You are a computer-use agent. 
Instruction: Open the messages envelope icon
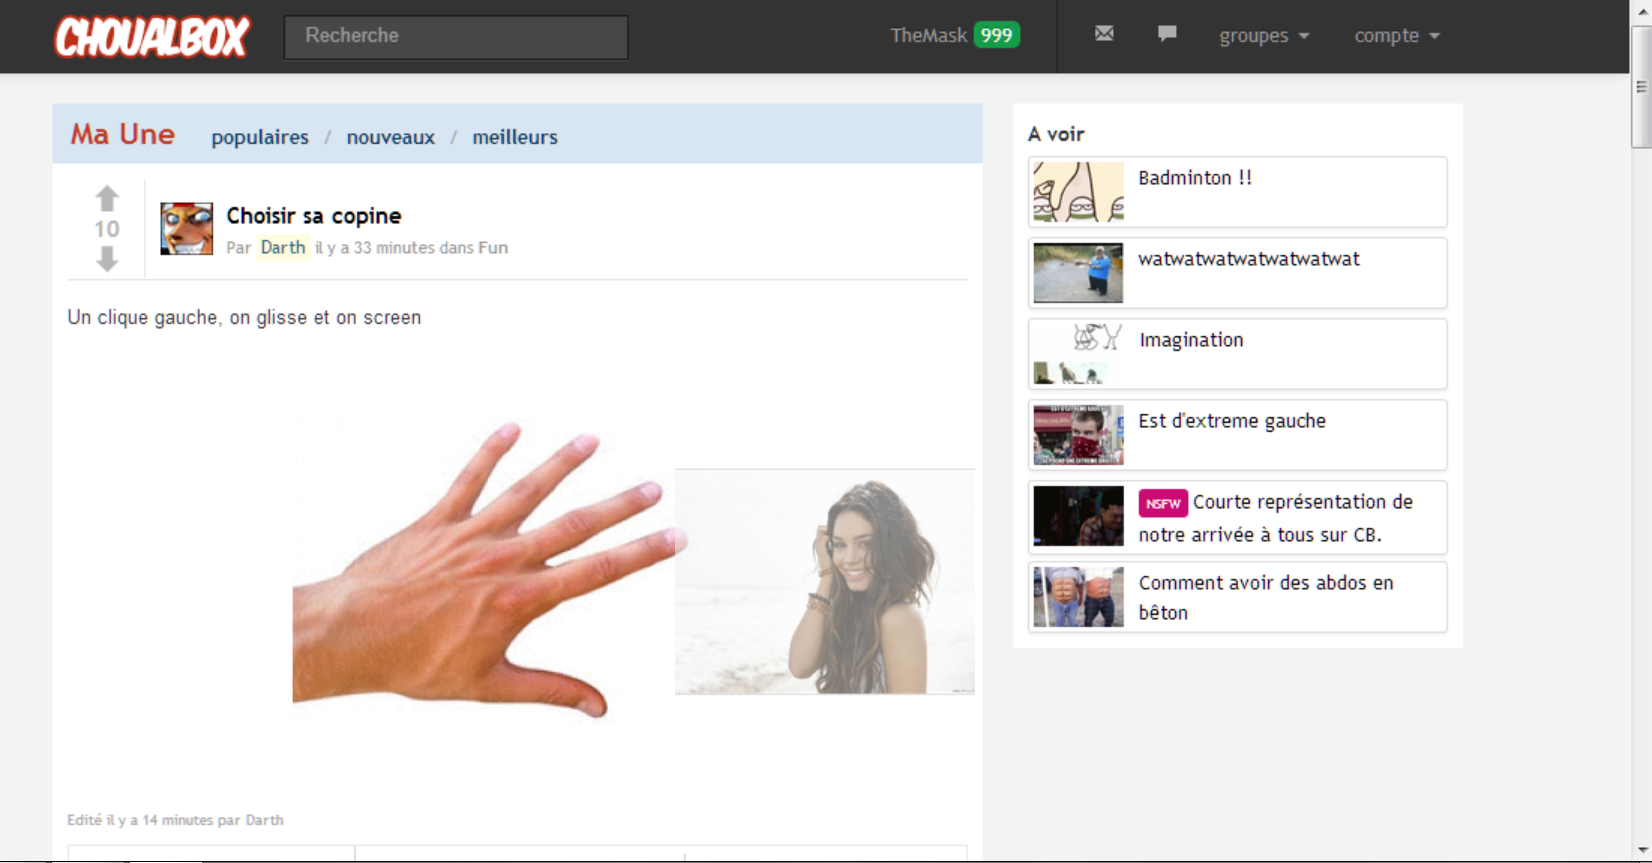pos(1104,34)
